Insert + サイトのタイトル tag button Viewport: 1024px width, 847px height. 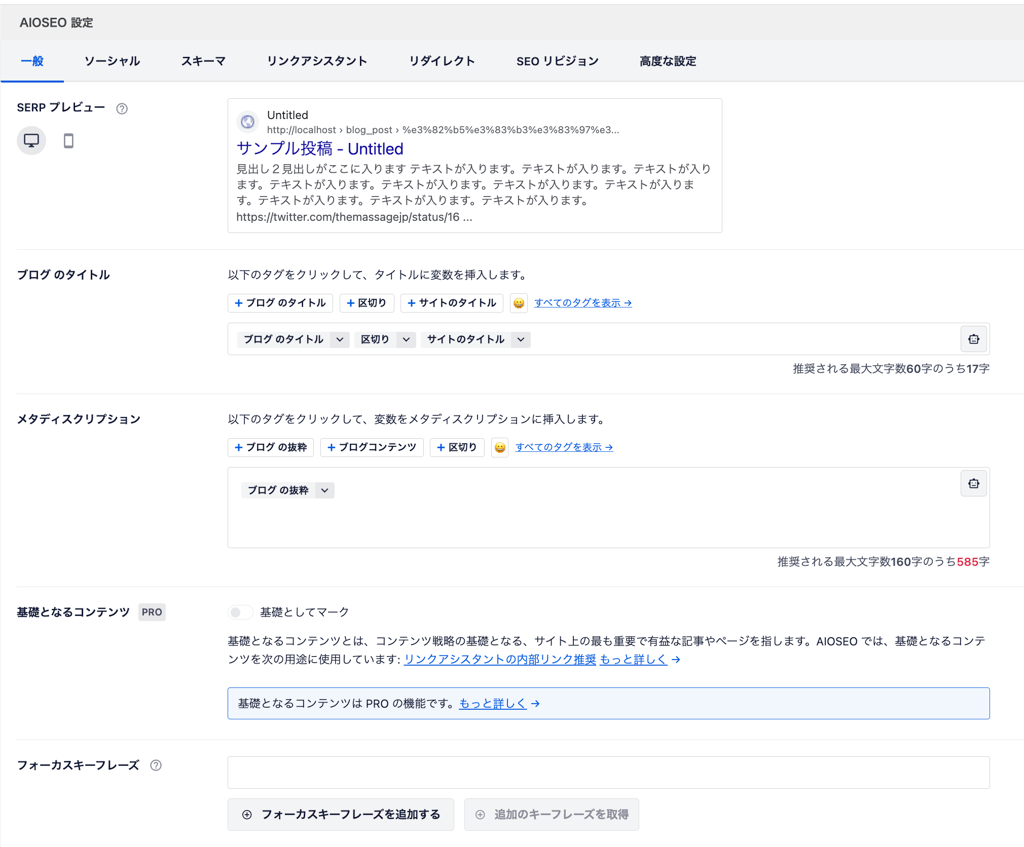pyautogui.click(x=452, y=303)
